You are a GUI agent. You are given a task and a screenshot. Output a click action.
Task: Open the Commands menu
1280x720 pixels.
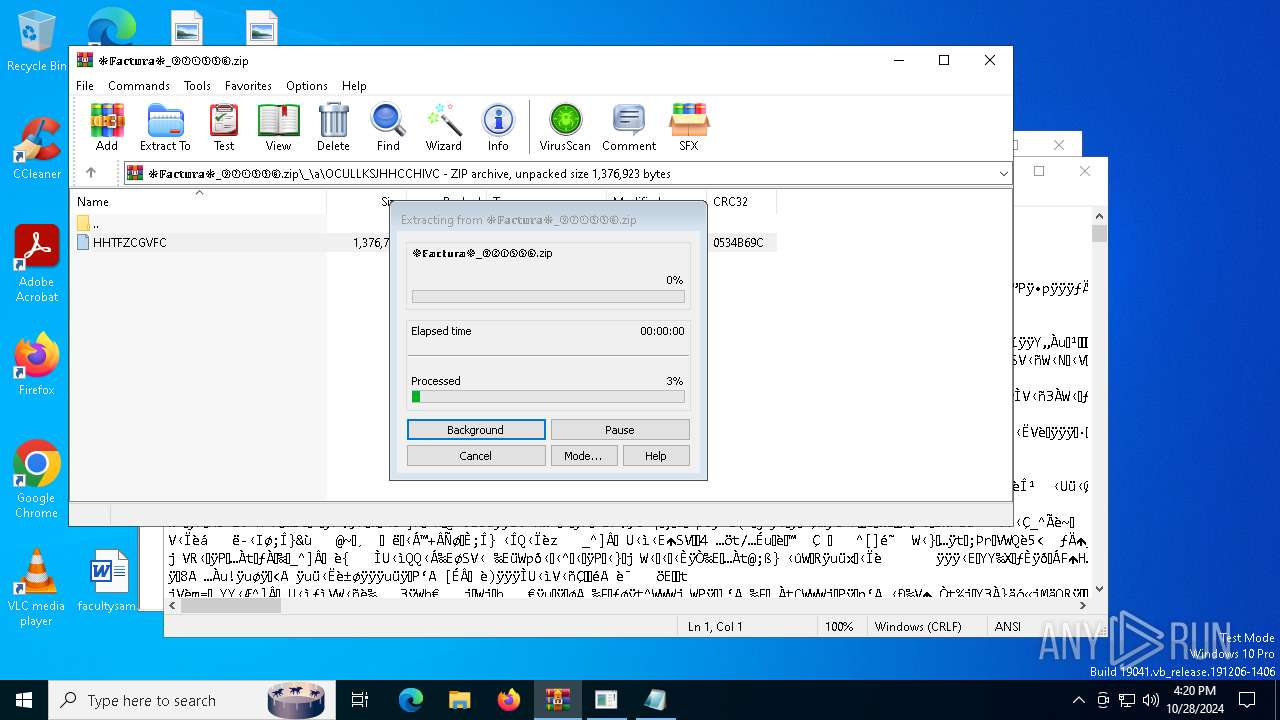[139, 86]
